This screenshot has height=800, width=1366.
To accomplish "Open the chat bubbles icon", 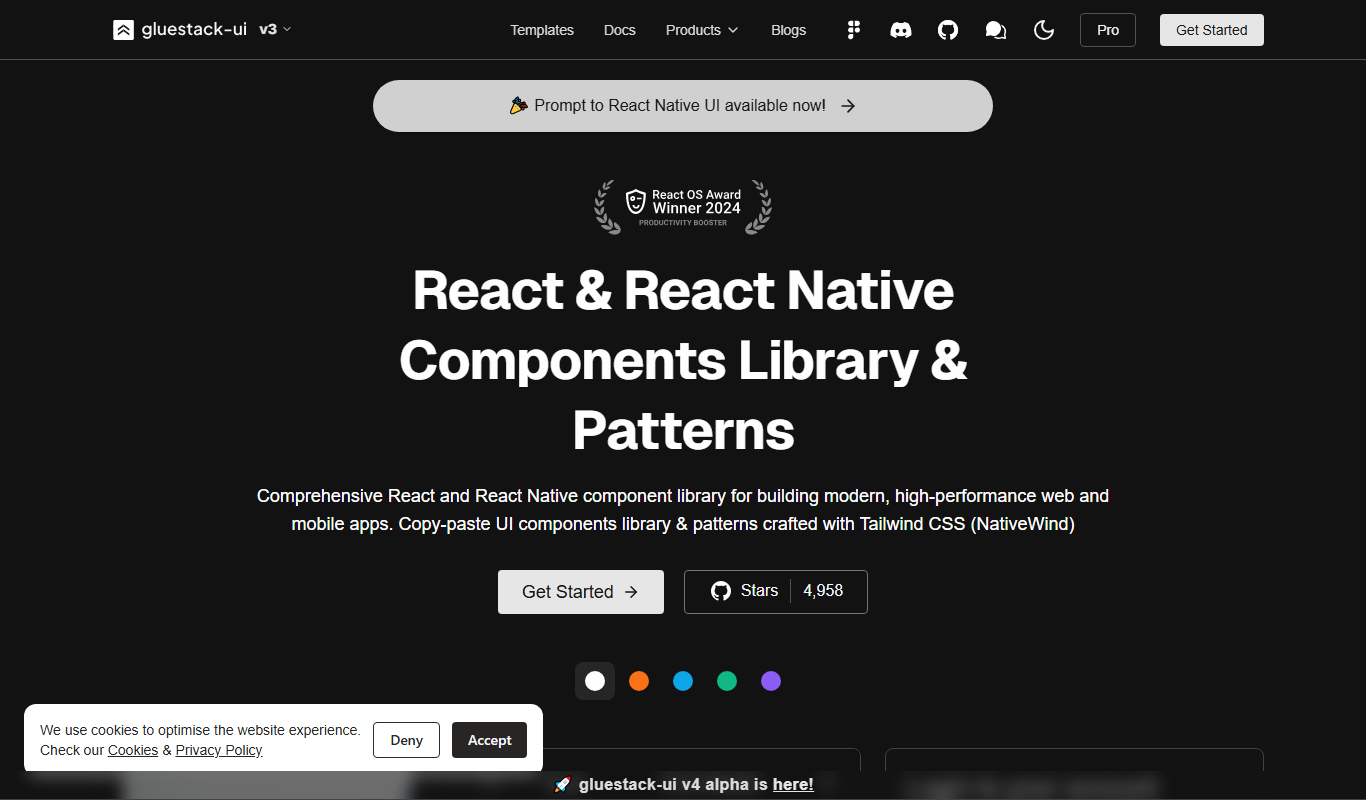I will [x=996, y=30].
